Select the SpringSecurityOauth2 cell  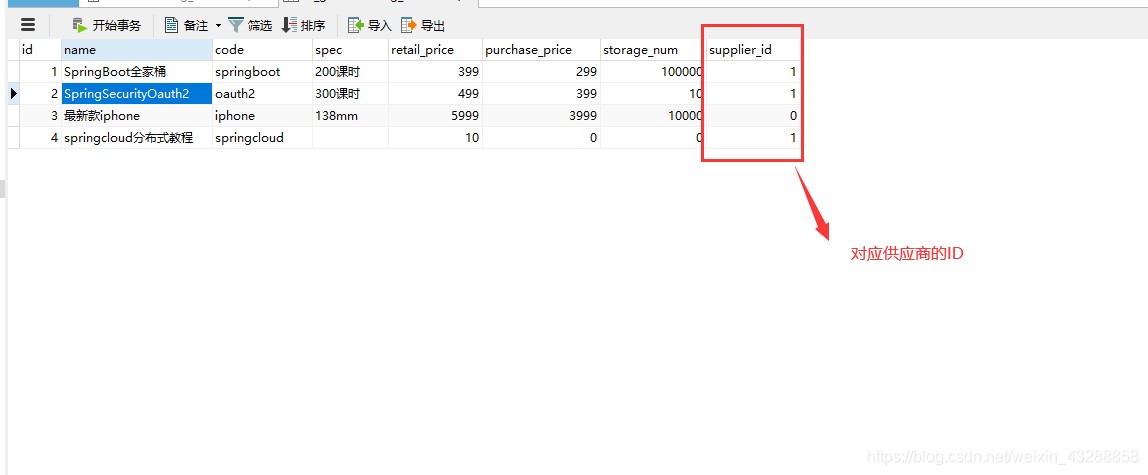(137, 94)
